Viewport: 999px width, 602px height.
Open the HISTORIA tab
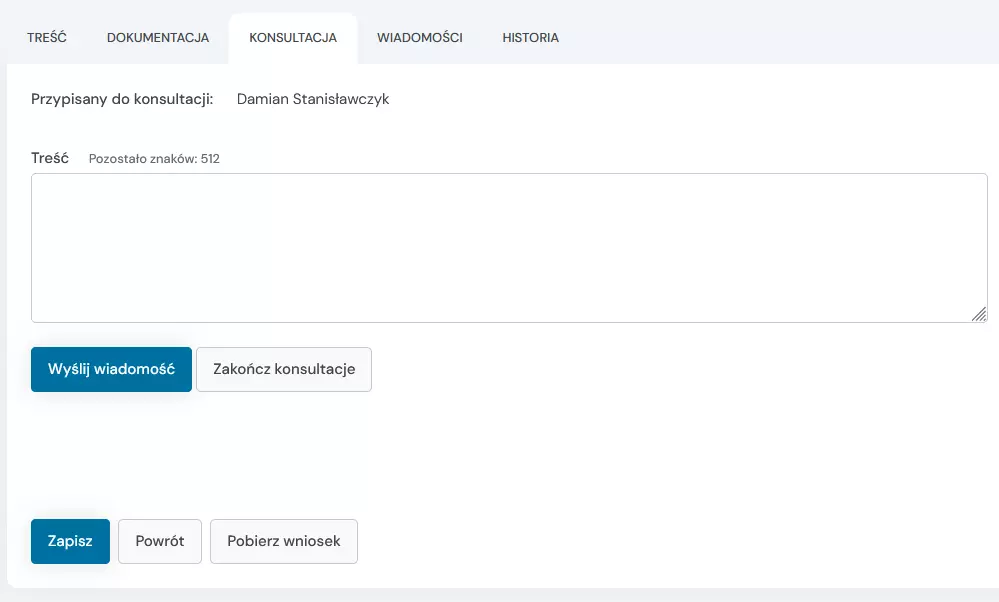pyautogui.click(x=530, y=37)
